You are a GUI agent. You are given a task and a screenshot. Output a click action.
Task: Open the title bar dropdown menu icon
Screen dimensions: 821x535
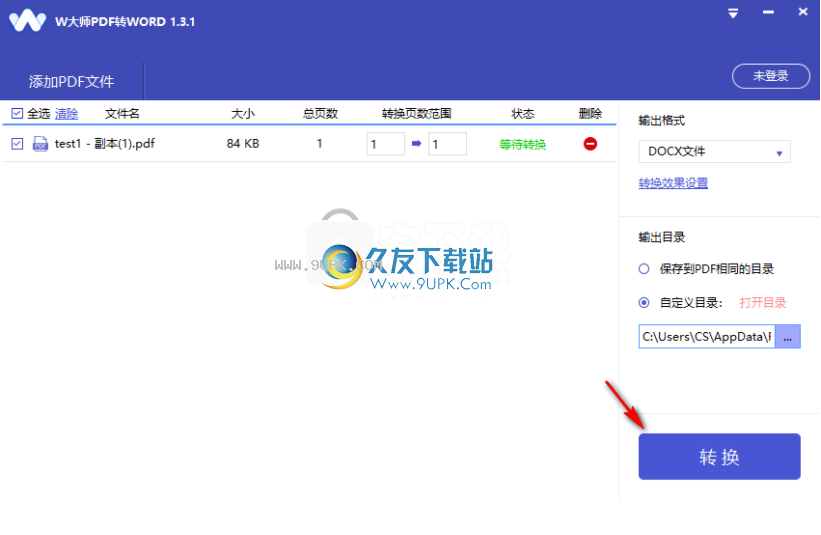pos(733,13)
